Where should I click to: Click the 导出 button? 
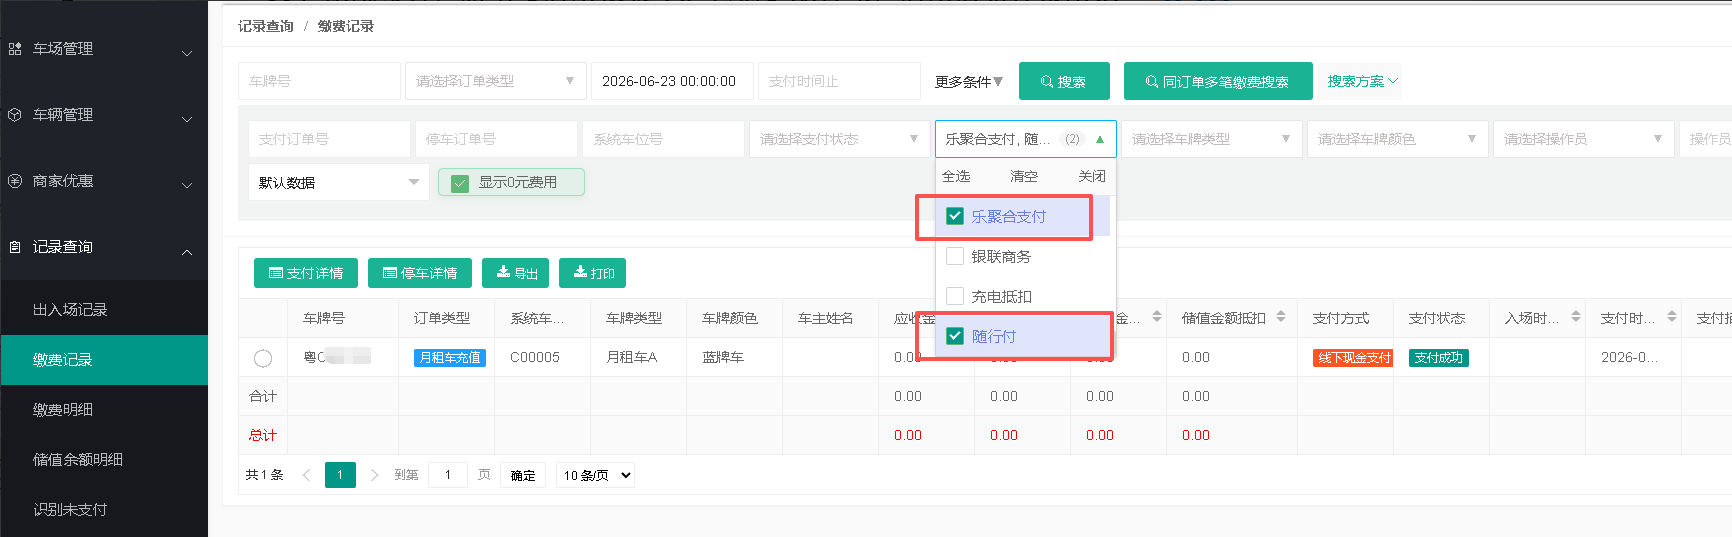click(516, 273)
